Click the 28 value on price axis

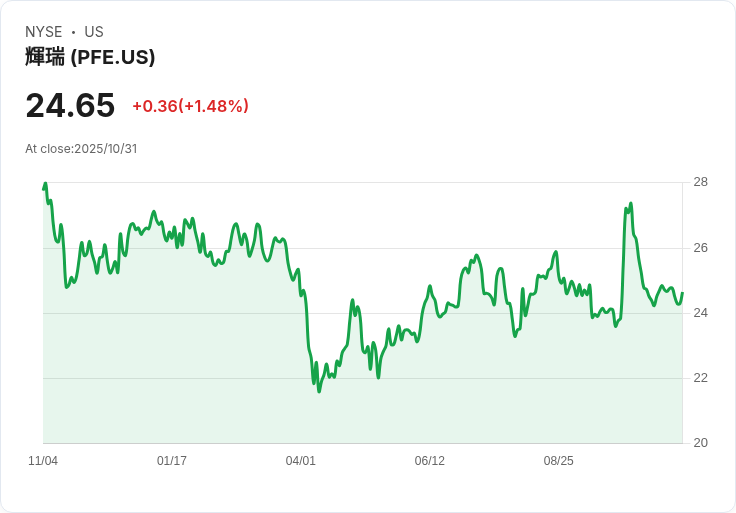pos(701,182)
